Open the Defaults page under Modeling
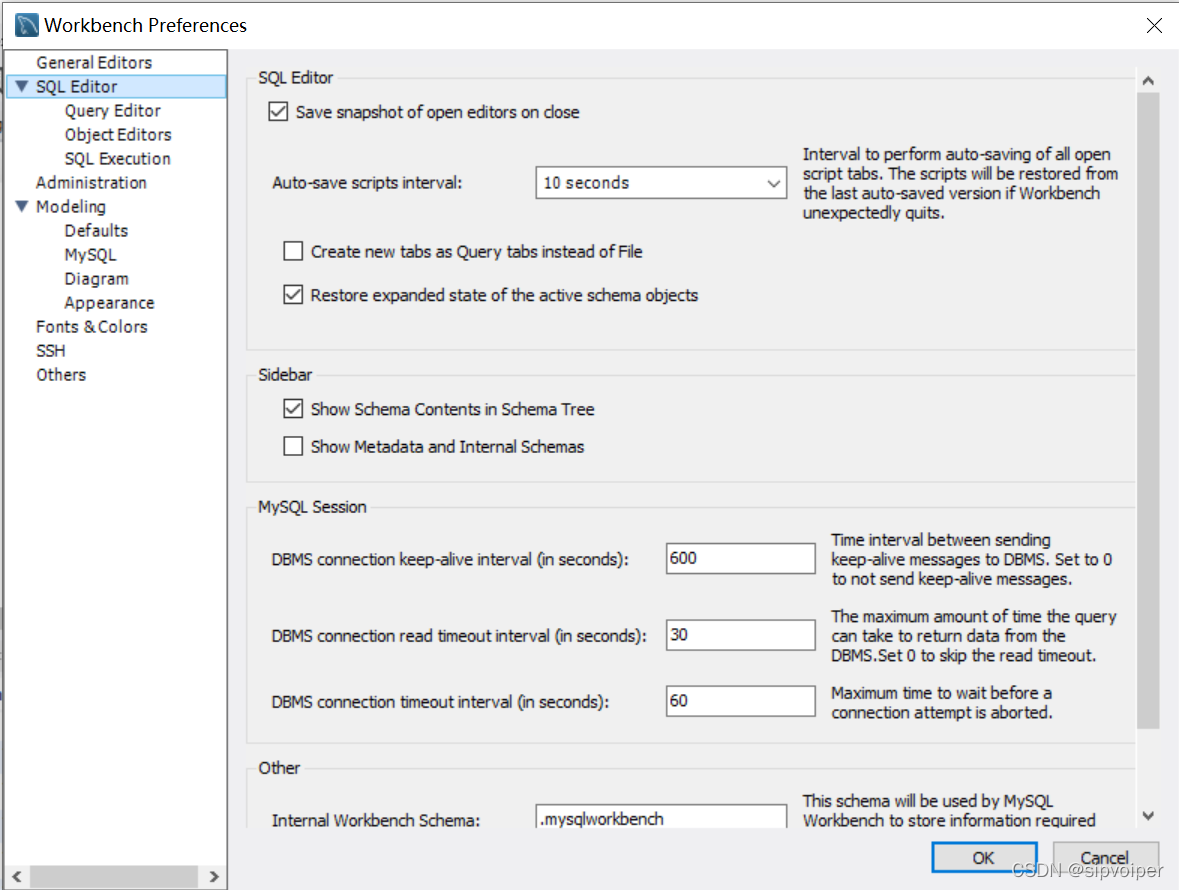This screenshot has height=890, width=1179. 96,231
